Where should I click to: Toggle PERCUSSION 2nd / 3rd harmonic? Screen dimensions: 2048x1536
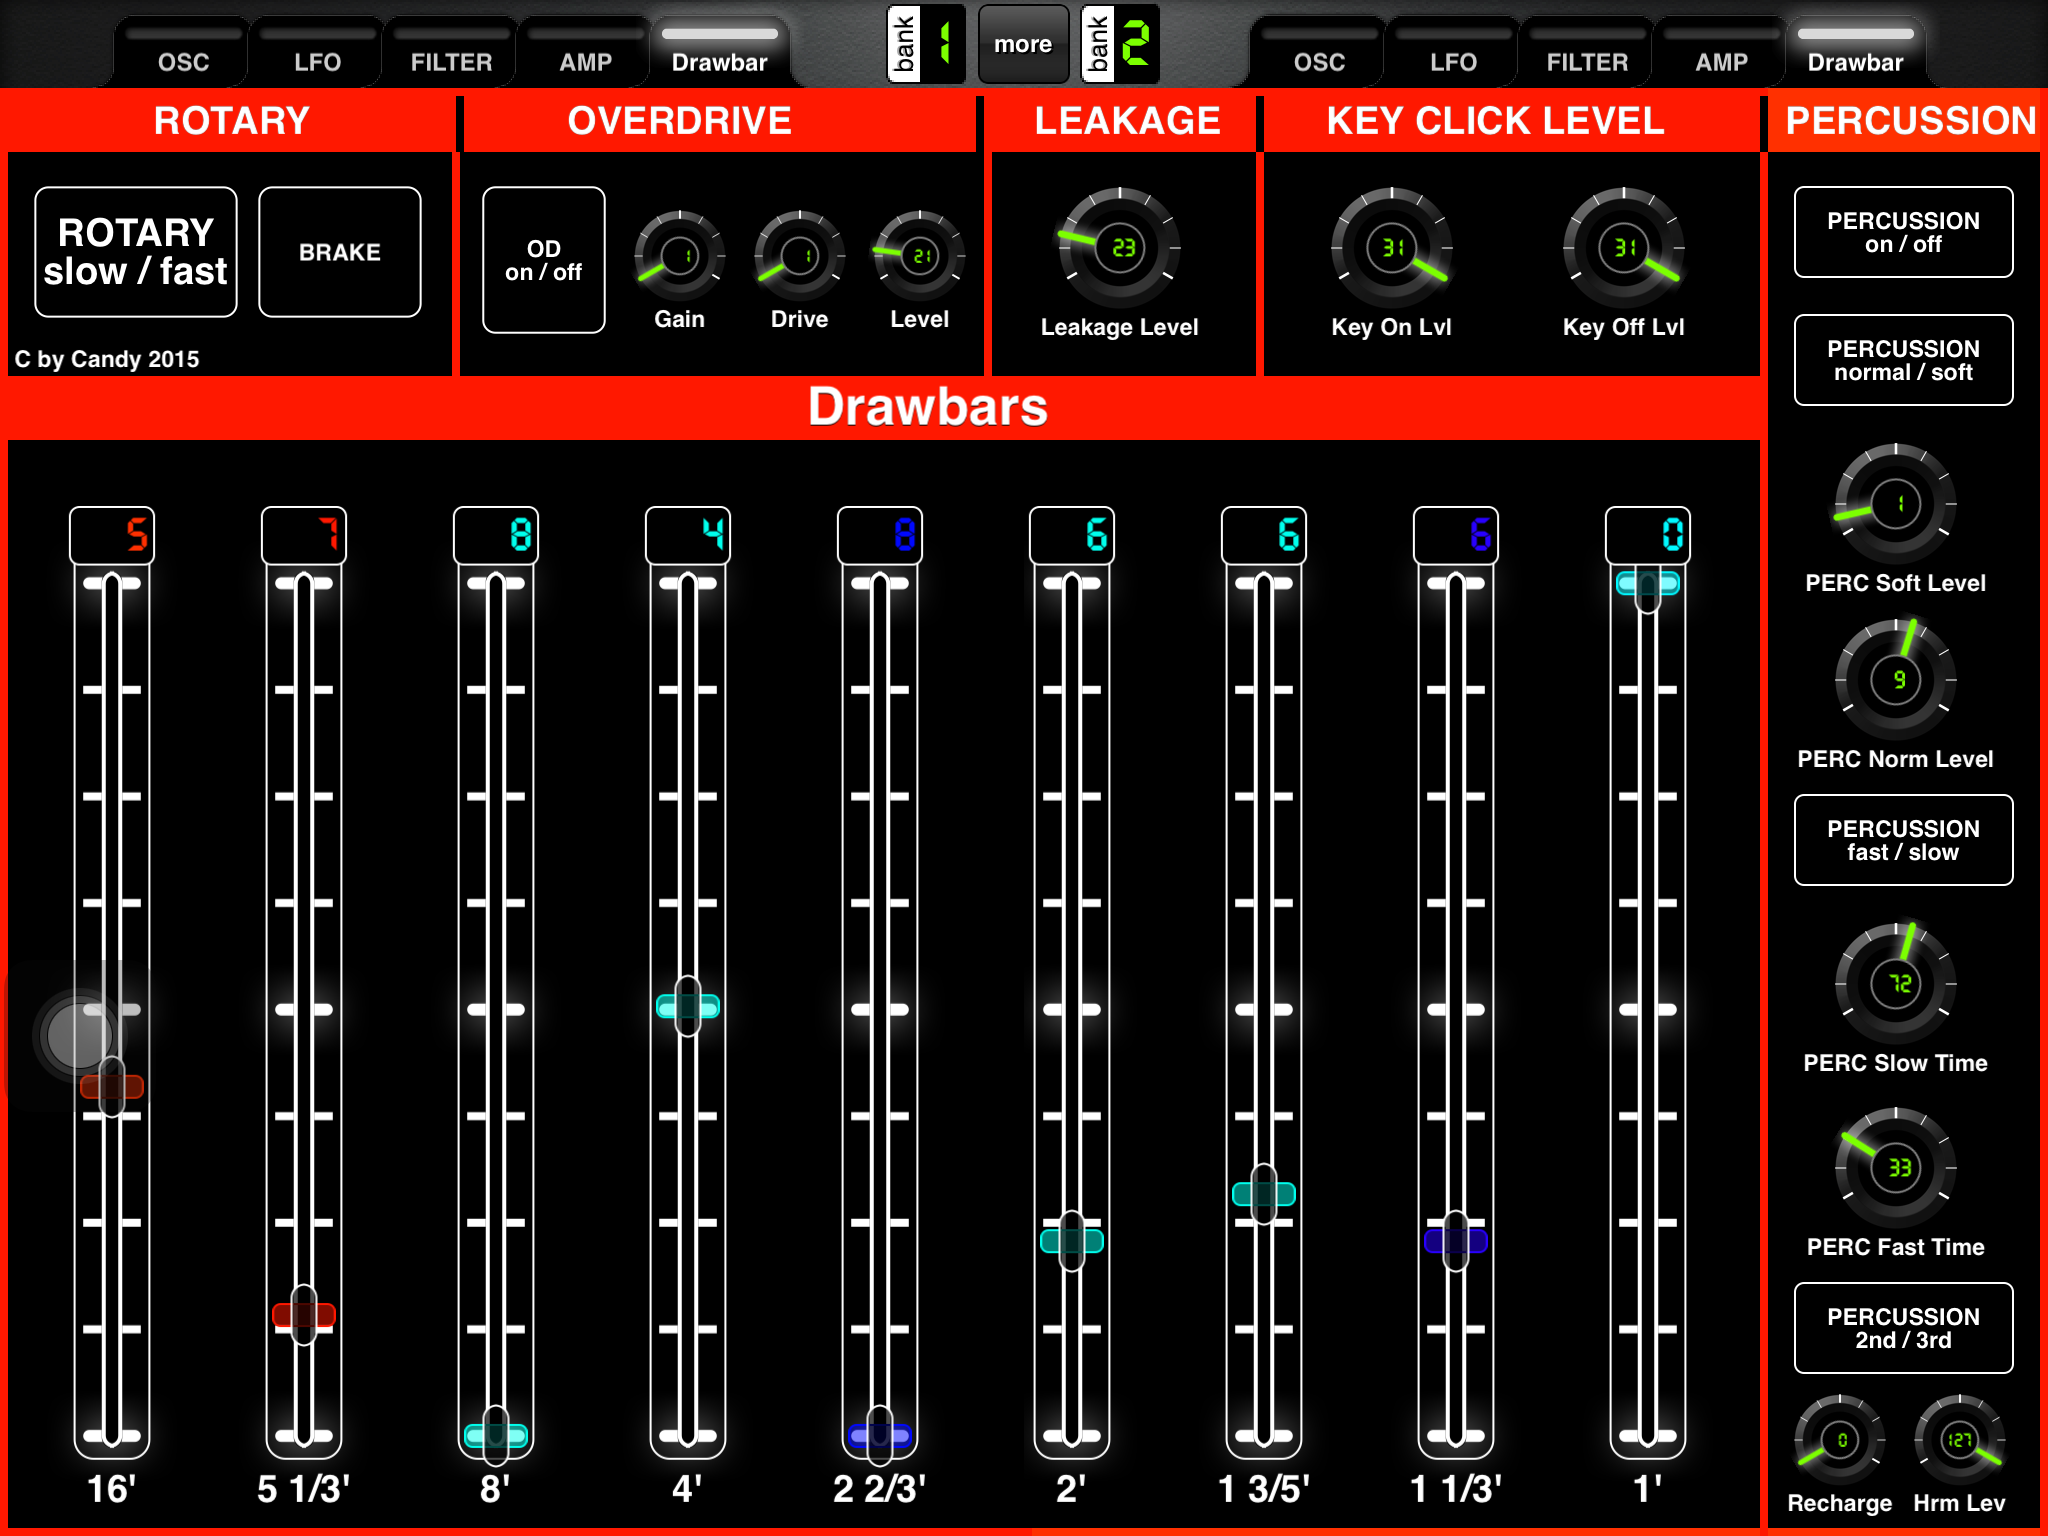point(1903,1328)
